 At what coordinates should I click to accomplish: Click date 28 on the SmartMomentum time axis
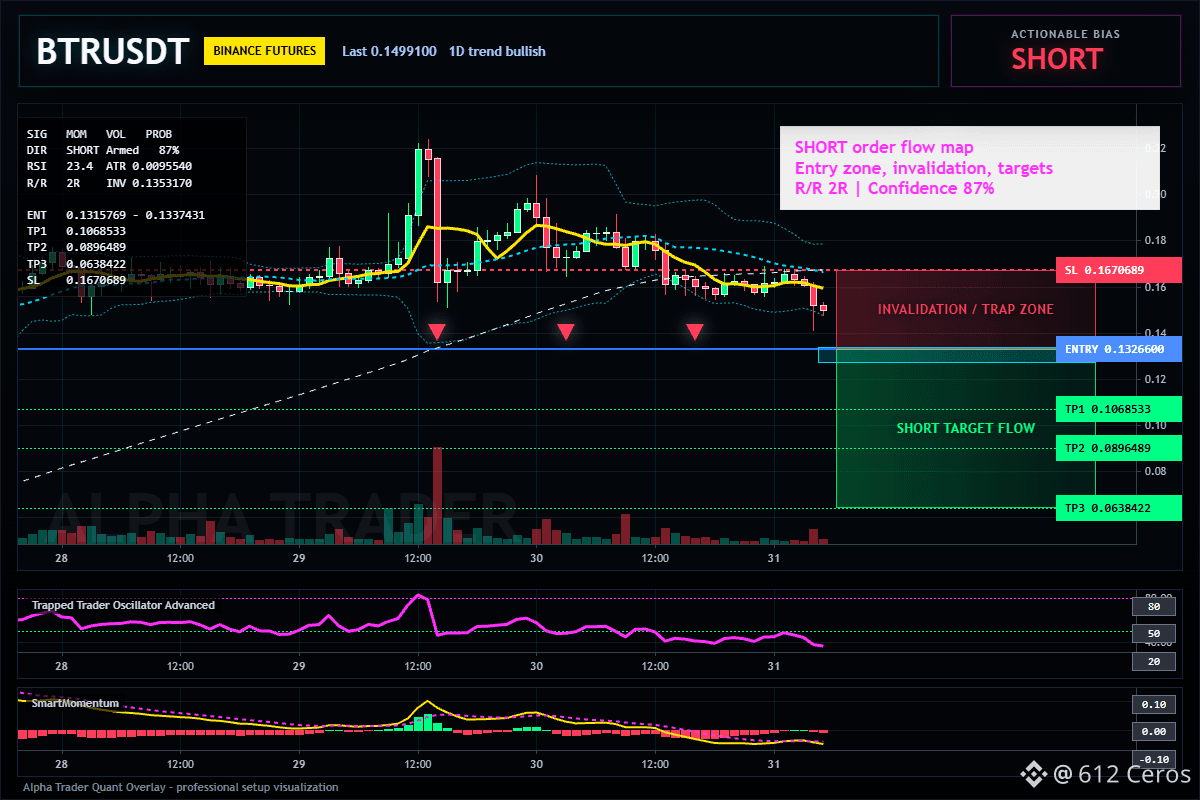point(61,763)
